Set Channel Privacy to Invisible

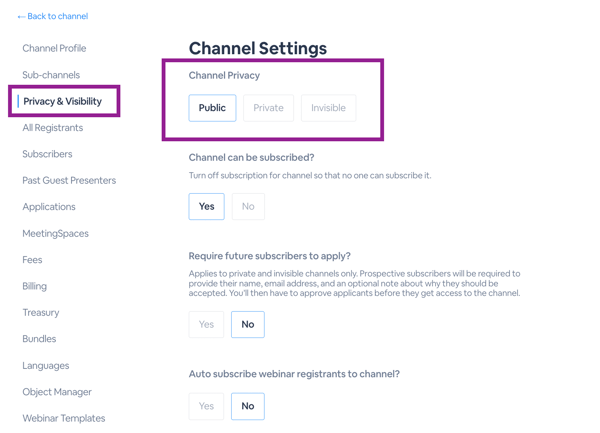pos(328,108)
